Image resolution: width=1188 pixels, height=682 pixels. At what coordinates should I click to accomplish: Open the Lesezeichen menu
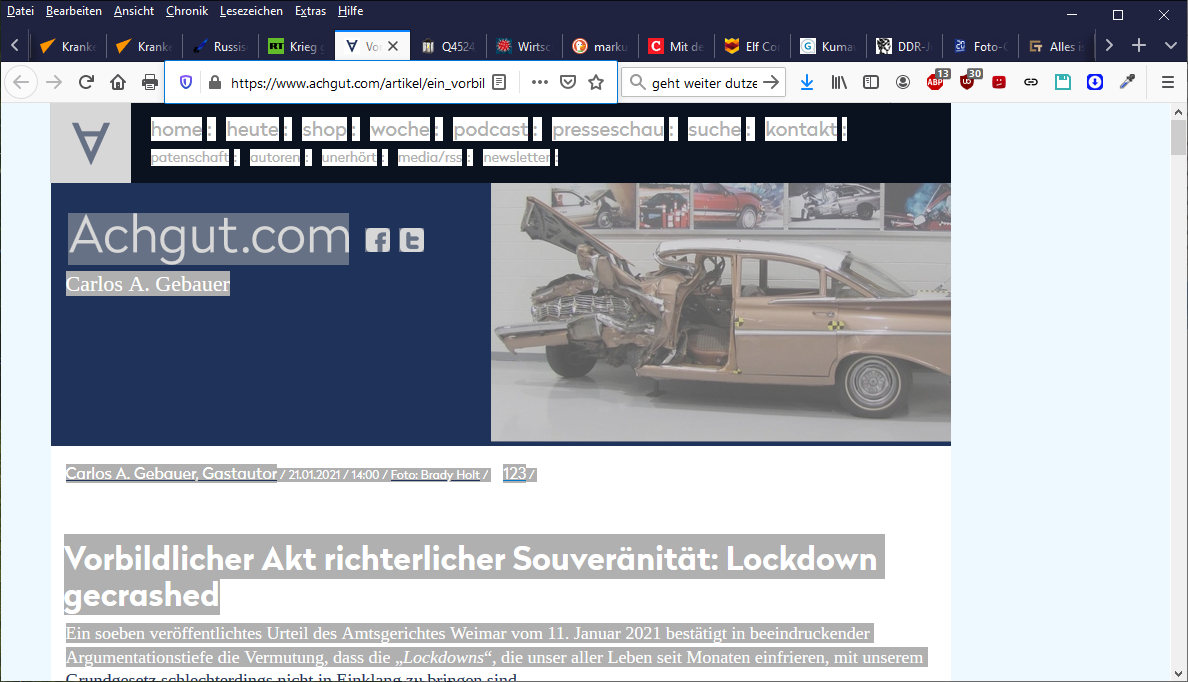[252, 11]
